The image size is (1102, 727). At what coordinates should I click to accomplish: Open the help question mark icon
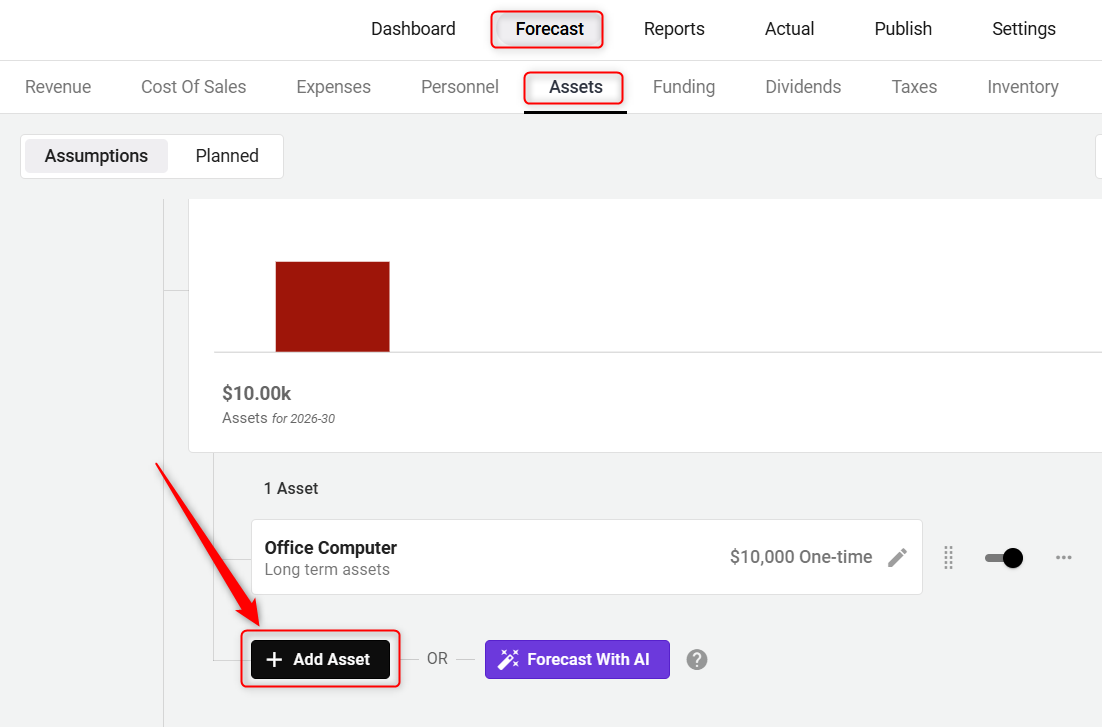click(x=696, y=660)
